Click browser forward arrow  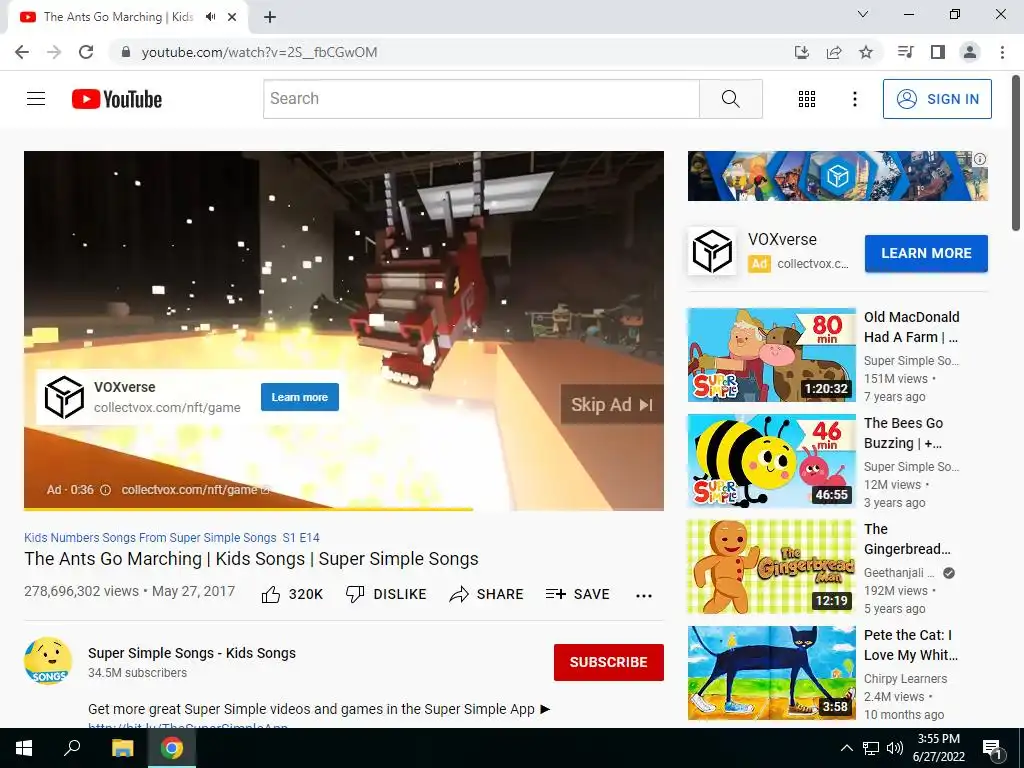tap(54, 52)
